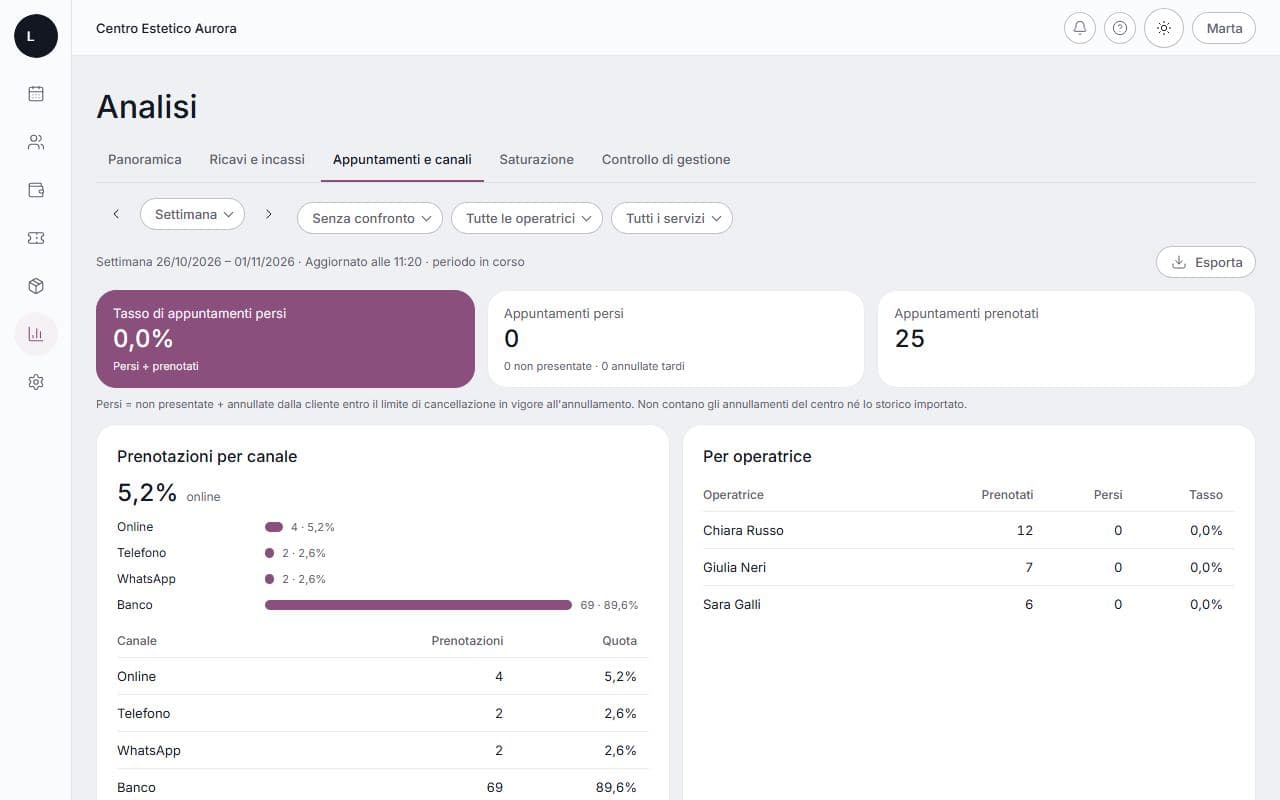The height and width of the screenshot is (800, 1280).
Task: Open the ticket voucher icon in the sidebar
Action: pyautogui.click(x=36, y=238)
